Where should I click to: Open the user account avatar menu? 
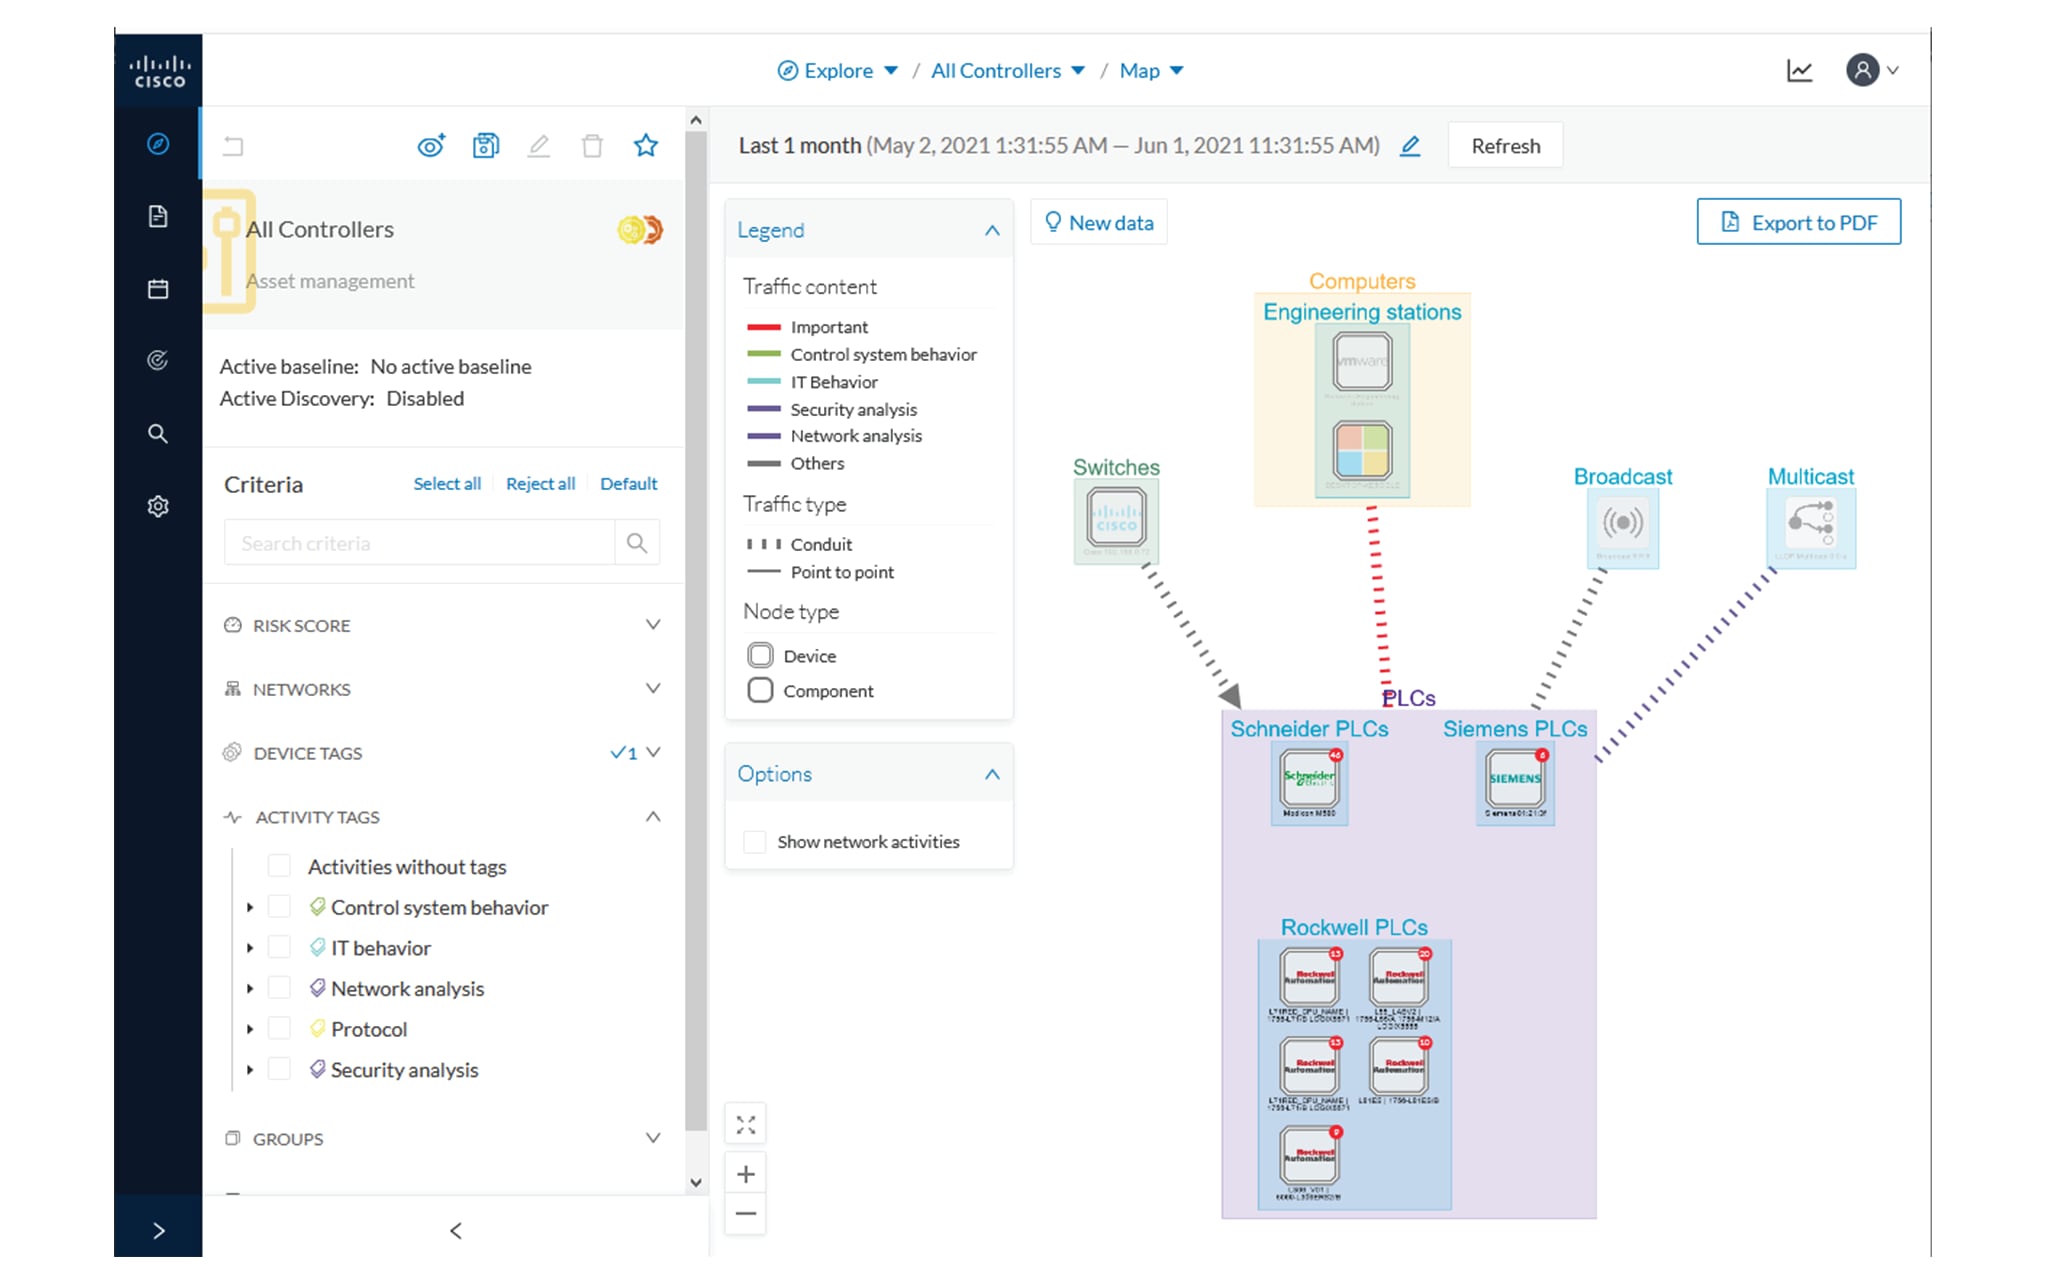pyautogui.click(x=1872, y=70)
